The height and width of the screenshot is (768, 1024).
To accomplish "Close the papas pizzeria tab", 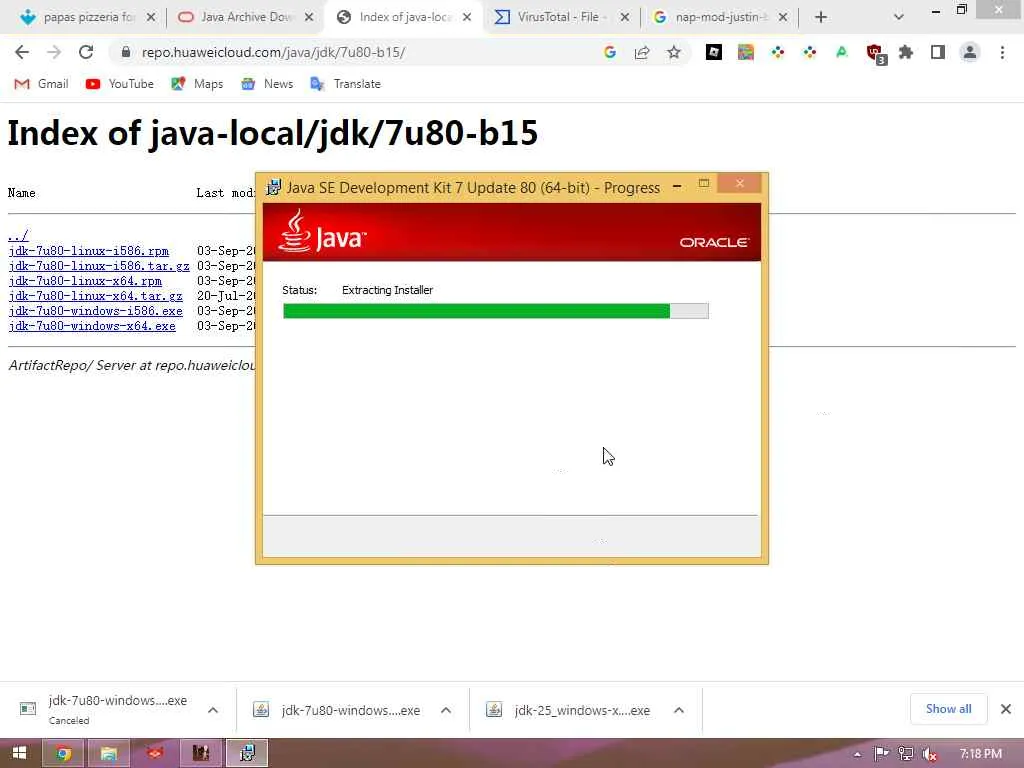I will pos(151,17).
